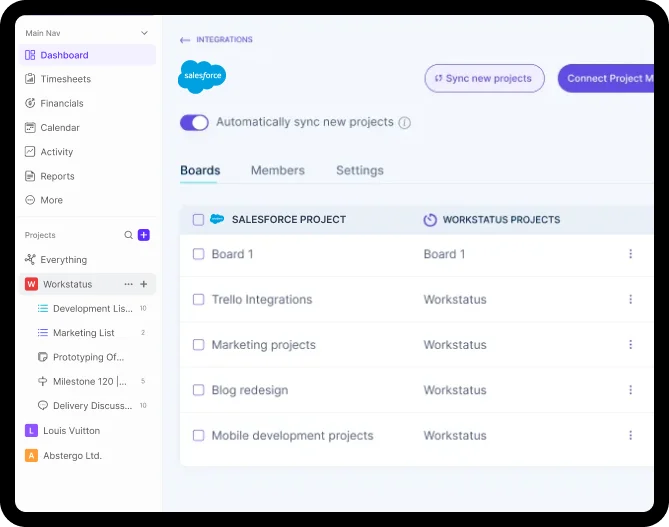
Task: Open the Calendar nav item
Action: point(60,128)
